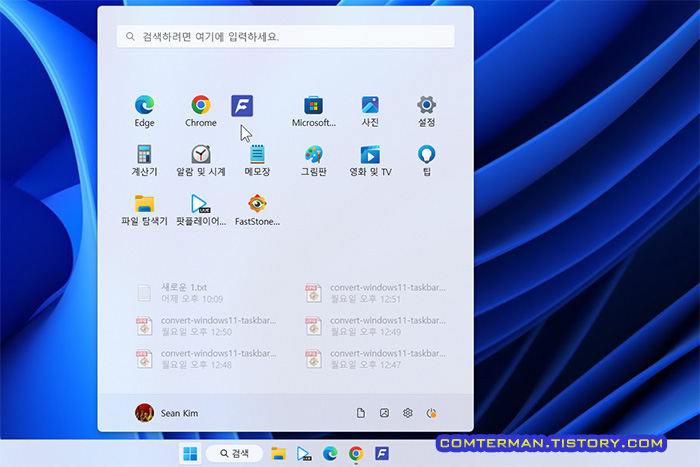This screenshot has width=700, height=467.
Task: Open Edge from the taskbar
Action: 330,454
